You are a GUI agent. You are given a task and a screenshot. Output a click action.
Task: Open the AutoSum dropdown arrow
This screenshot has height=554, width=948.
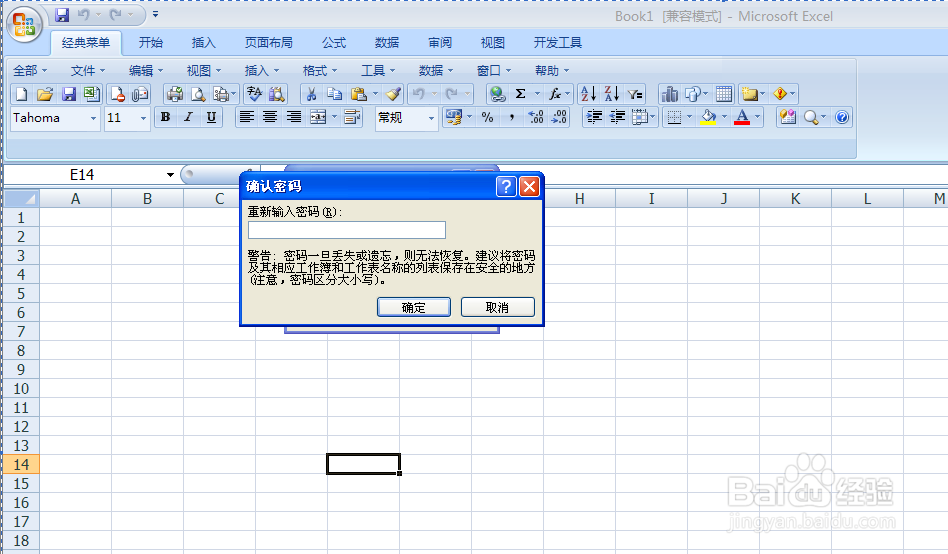(x=536, y=94)
